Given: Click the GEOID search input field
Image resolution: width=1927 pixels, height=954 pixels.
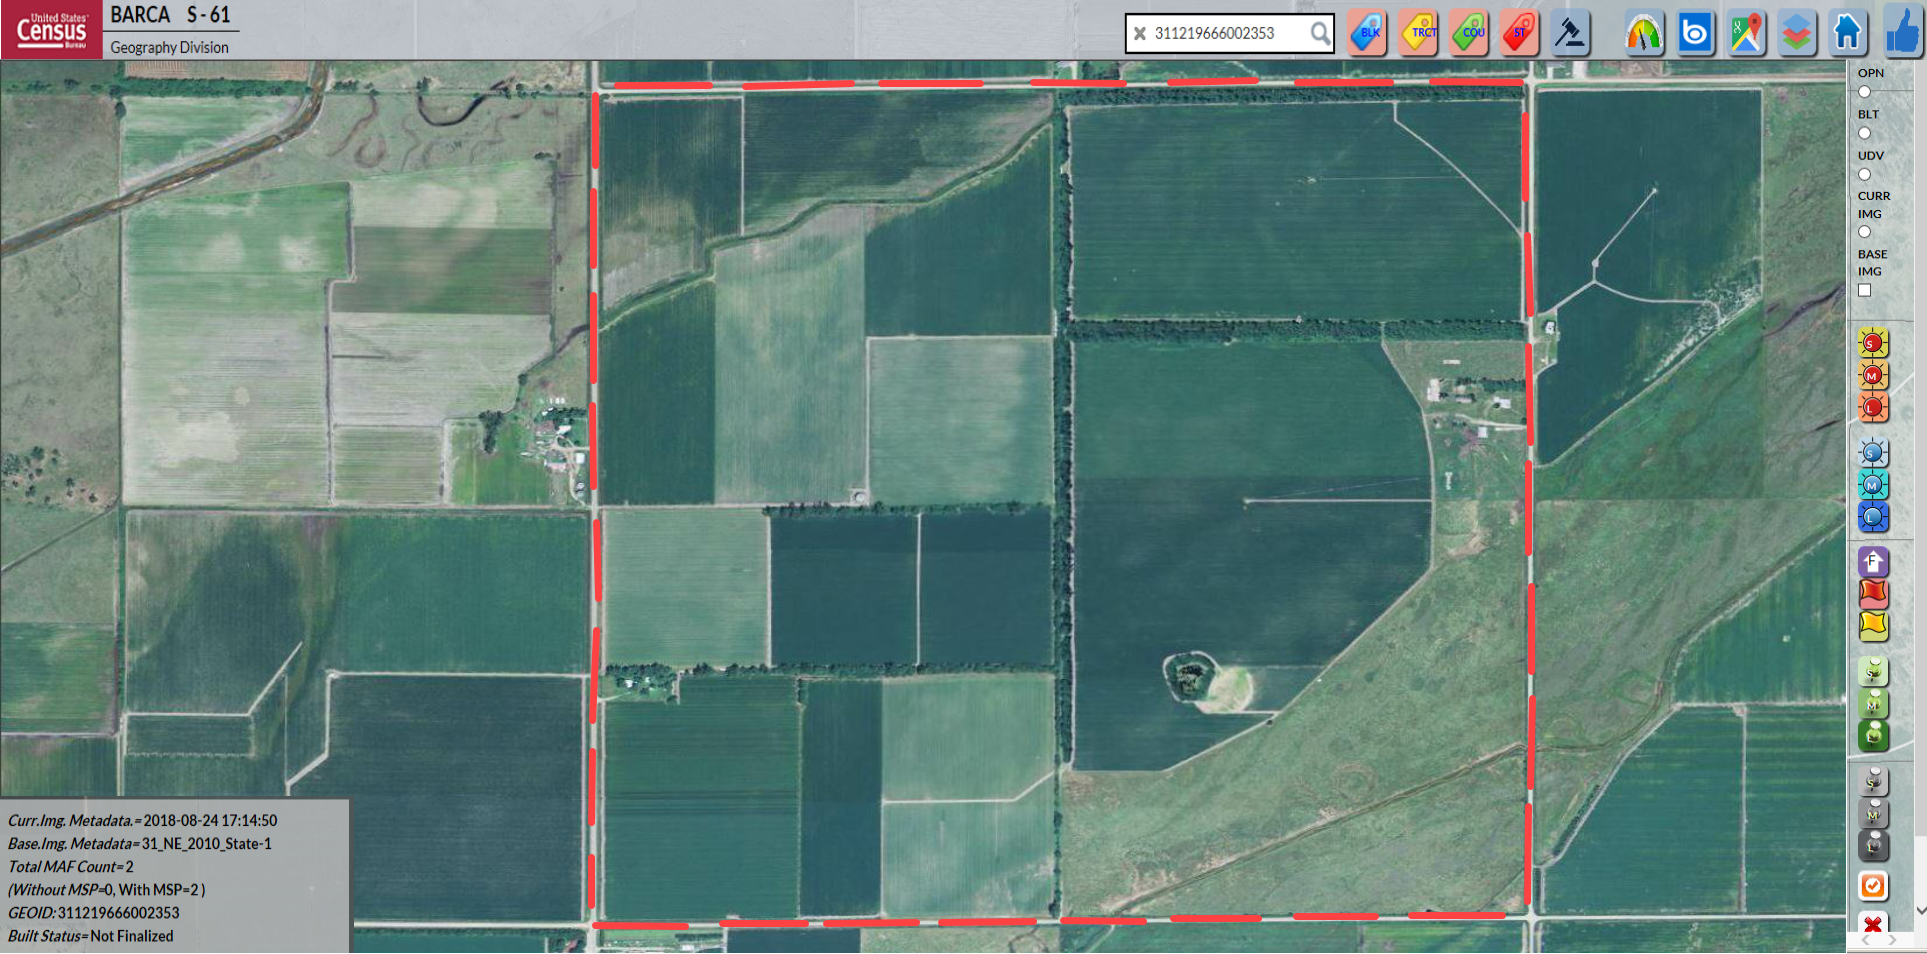Looking at the screenshot, I should pyautogui.click(x=1228, y=33).
